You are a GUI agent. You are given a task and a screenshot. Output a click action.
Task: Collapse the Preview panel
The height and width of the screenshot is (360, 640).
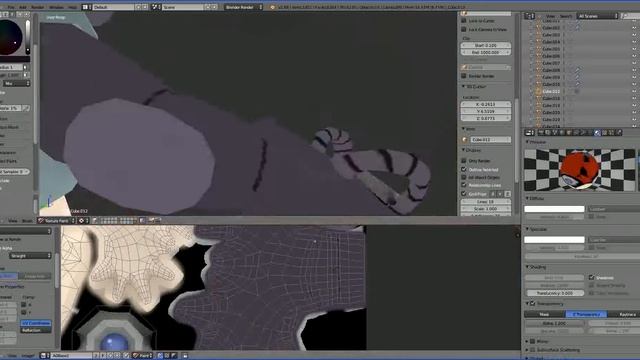click(527, 142)
